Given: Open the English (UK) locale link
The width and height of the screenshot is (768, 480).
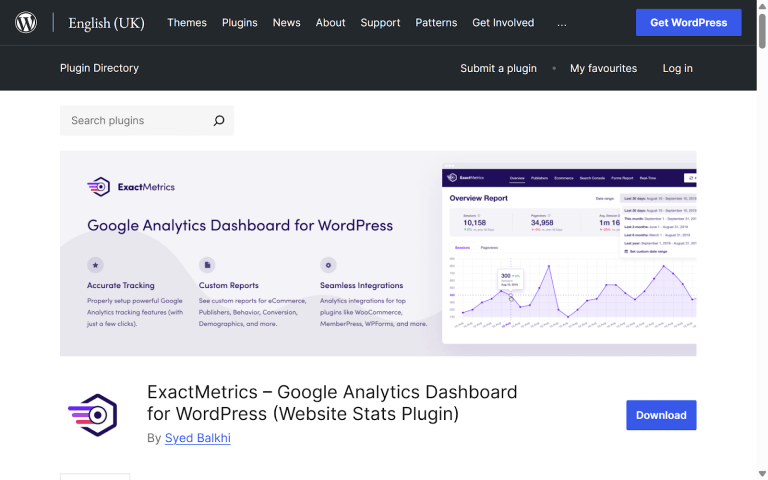Looking at the screenshot, I should pyautogui.click(x=106, y=23).
